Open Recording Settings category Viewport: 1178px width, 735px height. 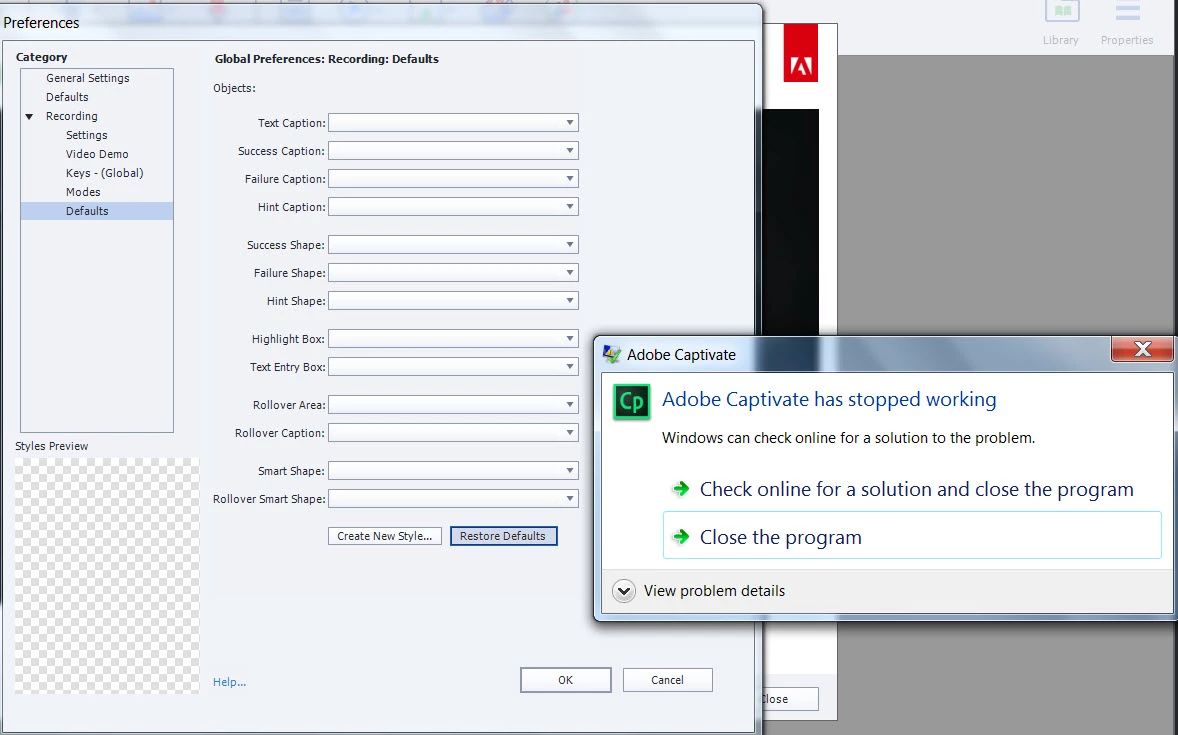coord(86,135)
